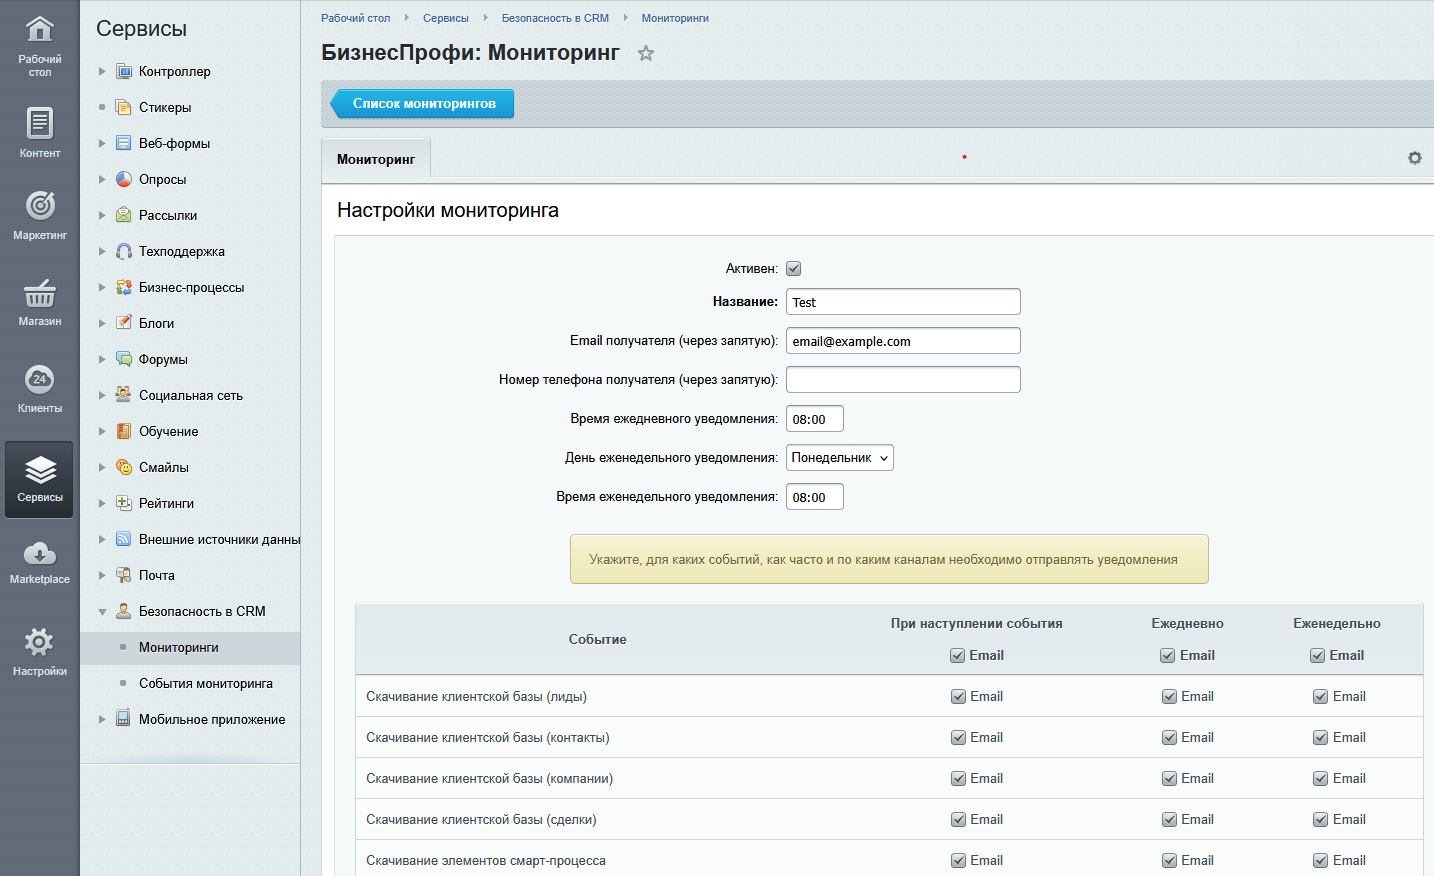Viewport: 1434px width, 876px height.
Task: Expand the Рассылки tree node arrow
Action: click(x=102, y=215)
